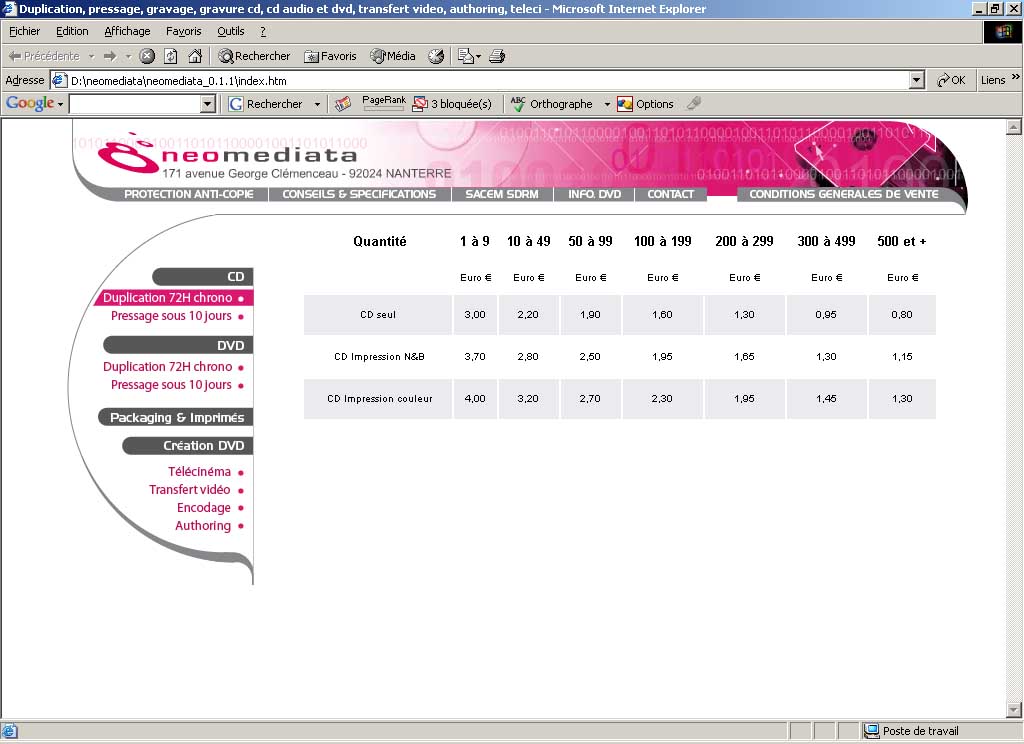Click the Google logo on the toolbar

[x=30, y=103]
